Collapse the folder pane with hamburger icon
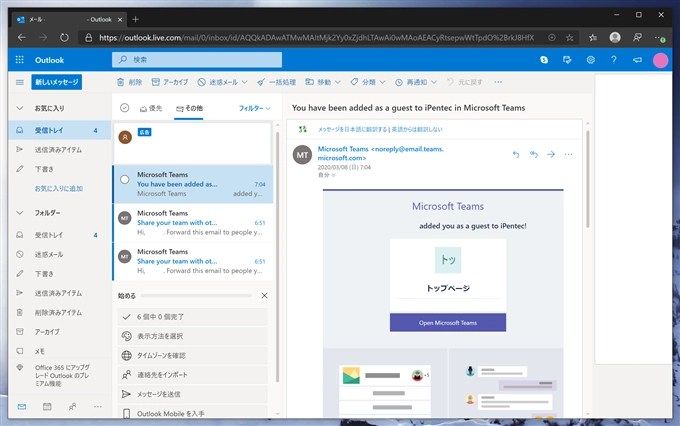Screen dimensions: 680x426 click(20, 82)
